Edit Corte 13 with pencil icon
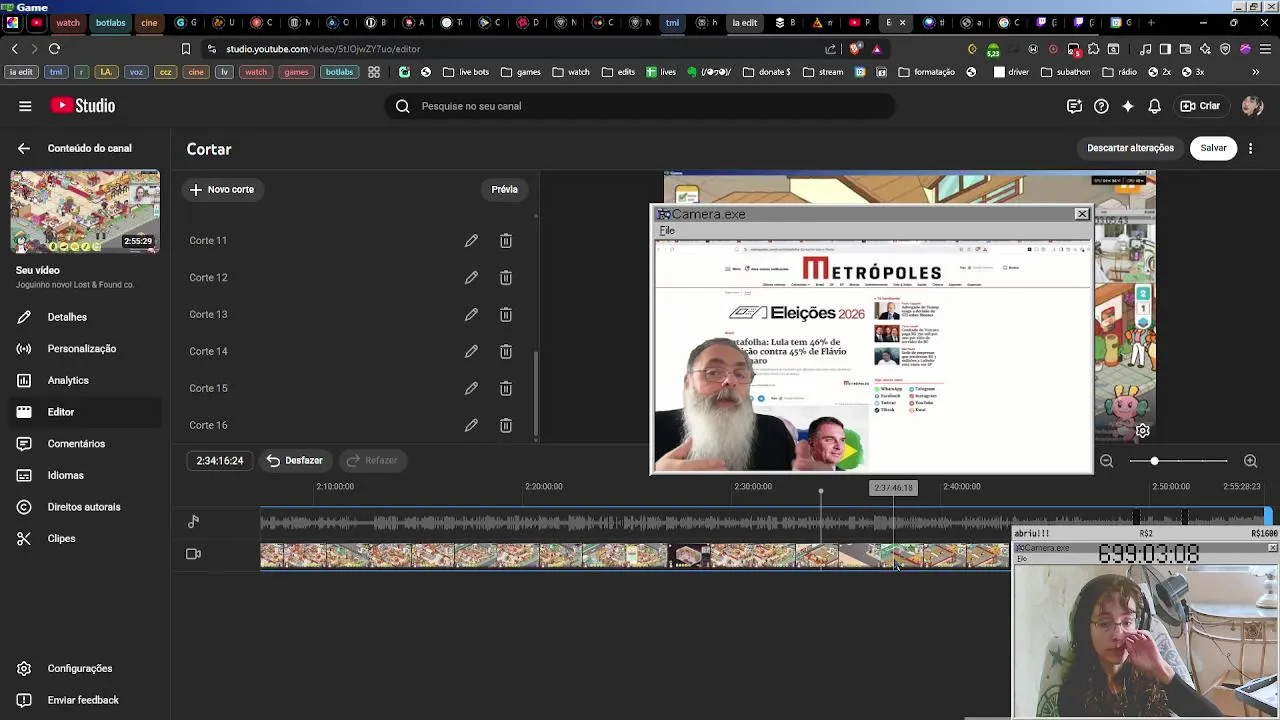Viewport: 1280px width, 720px height. [471, 315]
